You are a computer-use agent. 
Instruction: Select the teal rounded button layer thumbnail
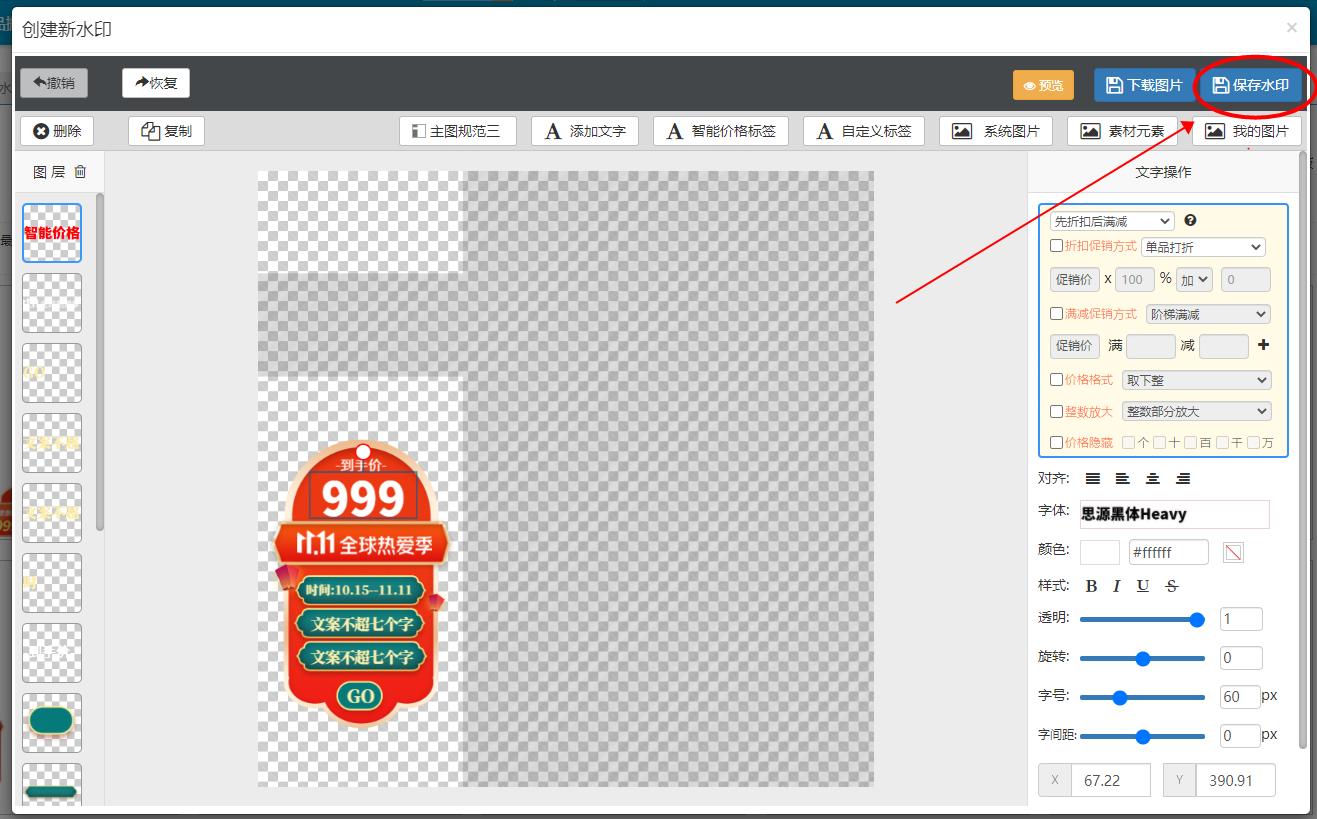(x=52, y=722)
